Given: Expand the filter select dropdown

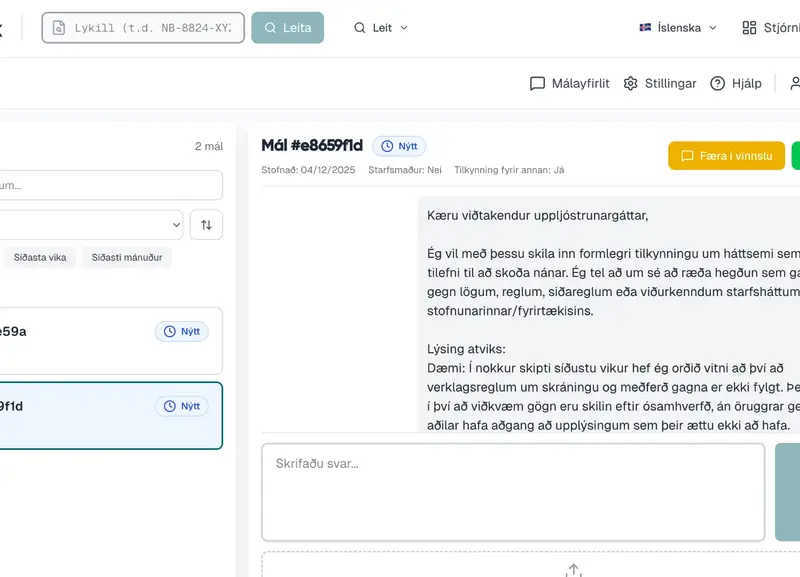Looking at the screenshot, I should pos(91,224).
